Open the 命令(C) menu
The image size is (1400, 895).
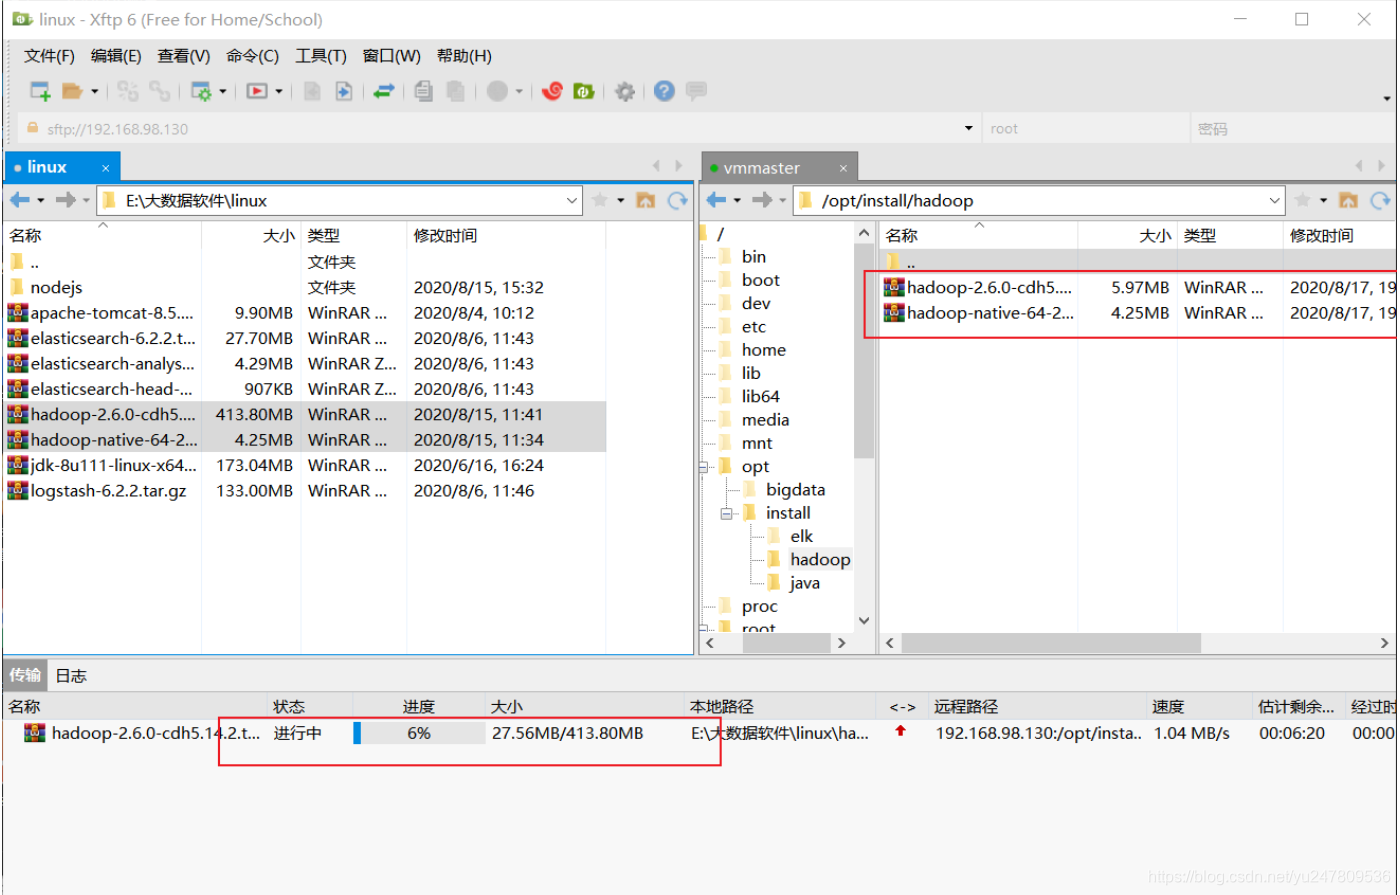pyautogui.click(x=253, y=56)
